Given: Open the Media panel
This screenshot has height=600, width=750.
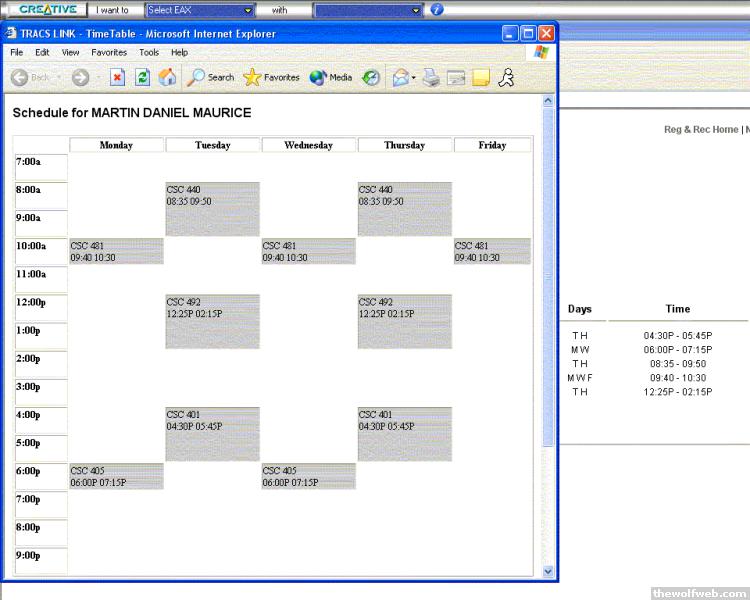Looking at the screenshot, I should (331, 77).
